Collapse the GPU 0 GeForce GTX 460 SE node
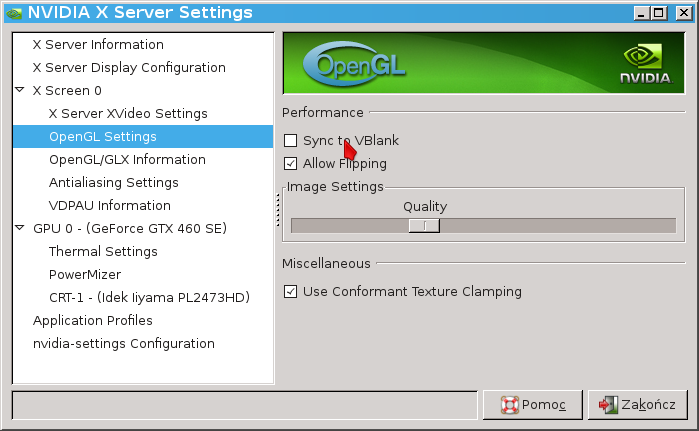 (x=21, y=228)
